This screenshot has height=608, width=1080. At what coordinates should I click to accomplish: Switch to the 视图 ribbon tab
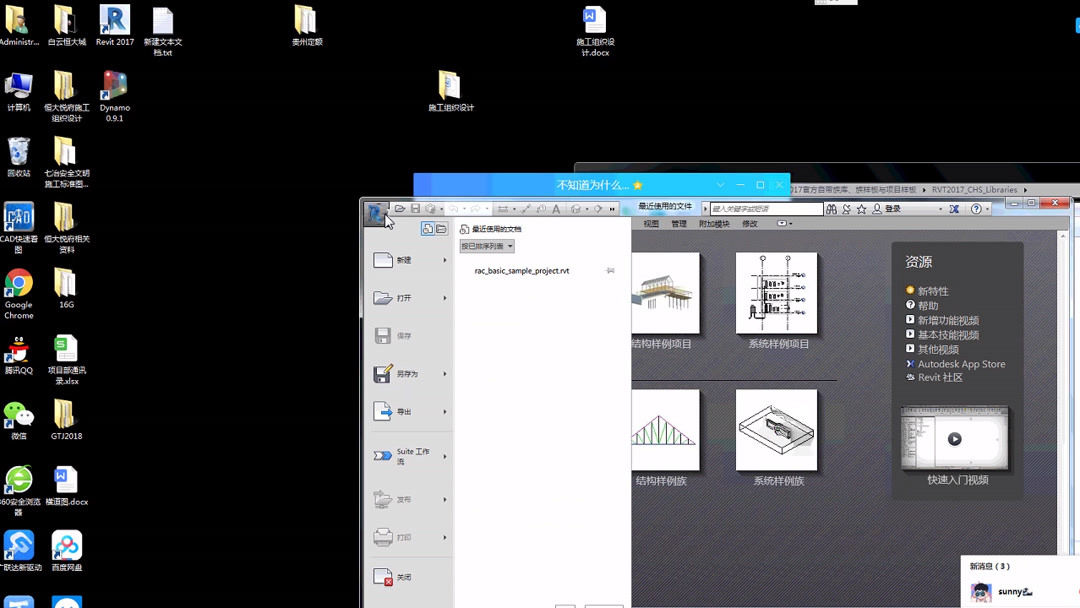(x=650, y=224)
